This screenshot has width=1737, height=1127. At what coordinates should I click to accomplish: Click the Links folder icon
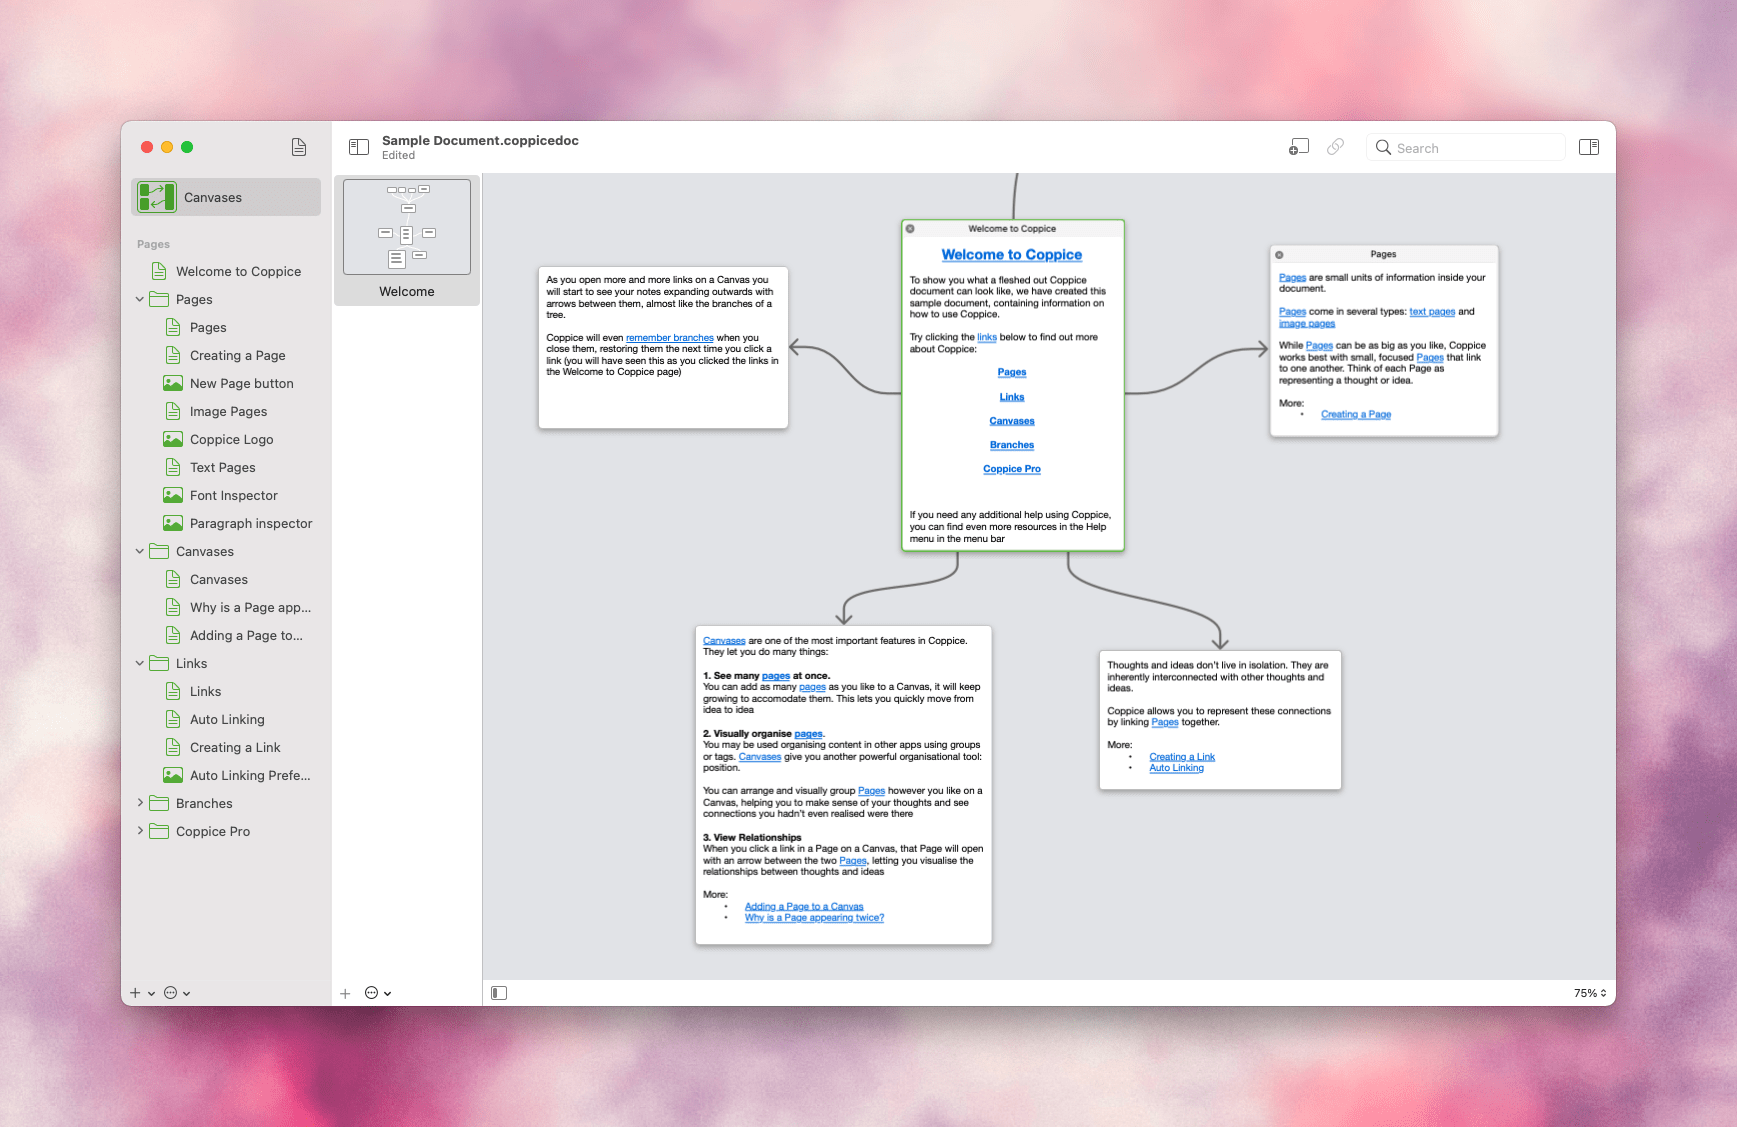point(159,663)
